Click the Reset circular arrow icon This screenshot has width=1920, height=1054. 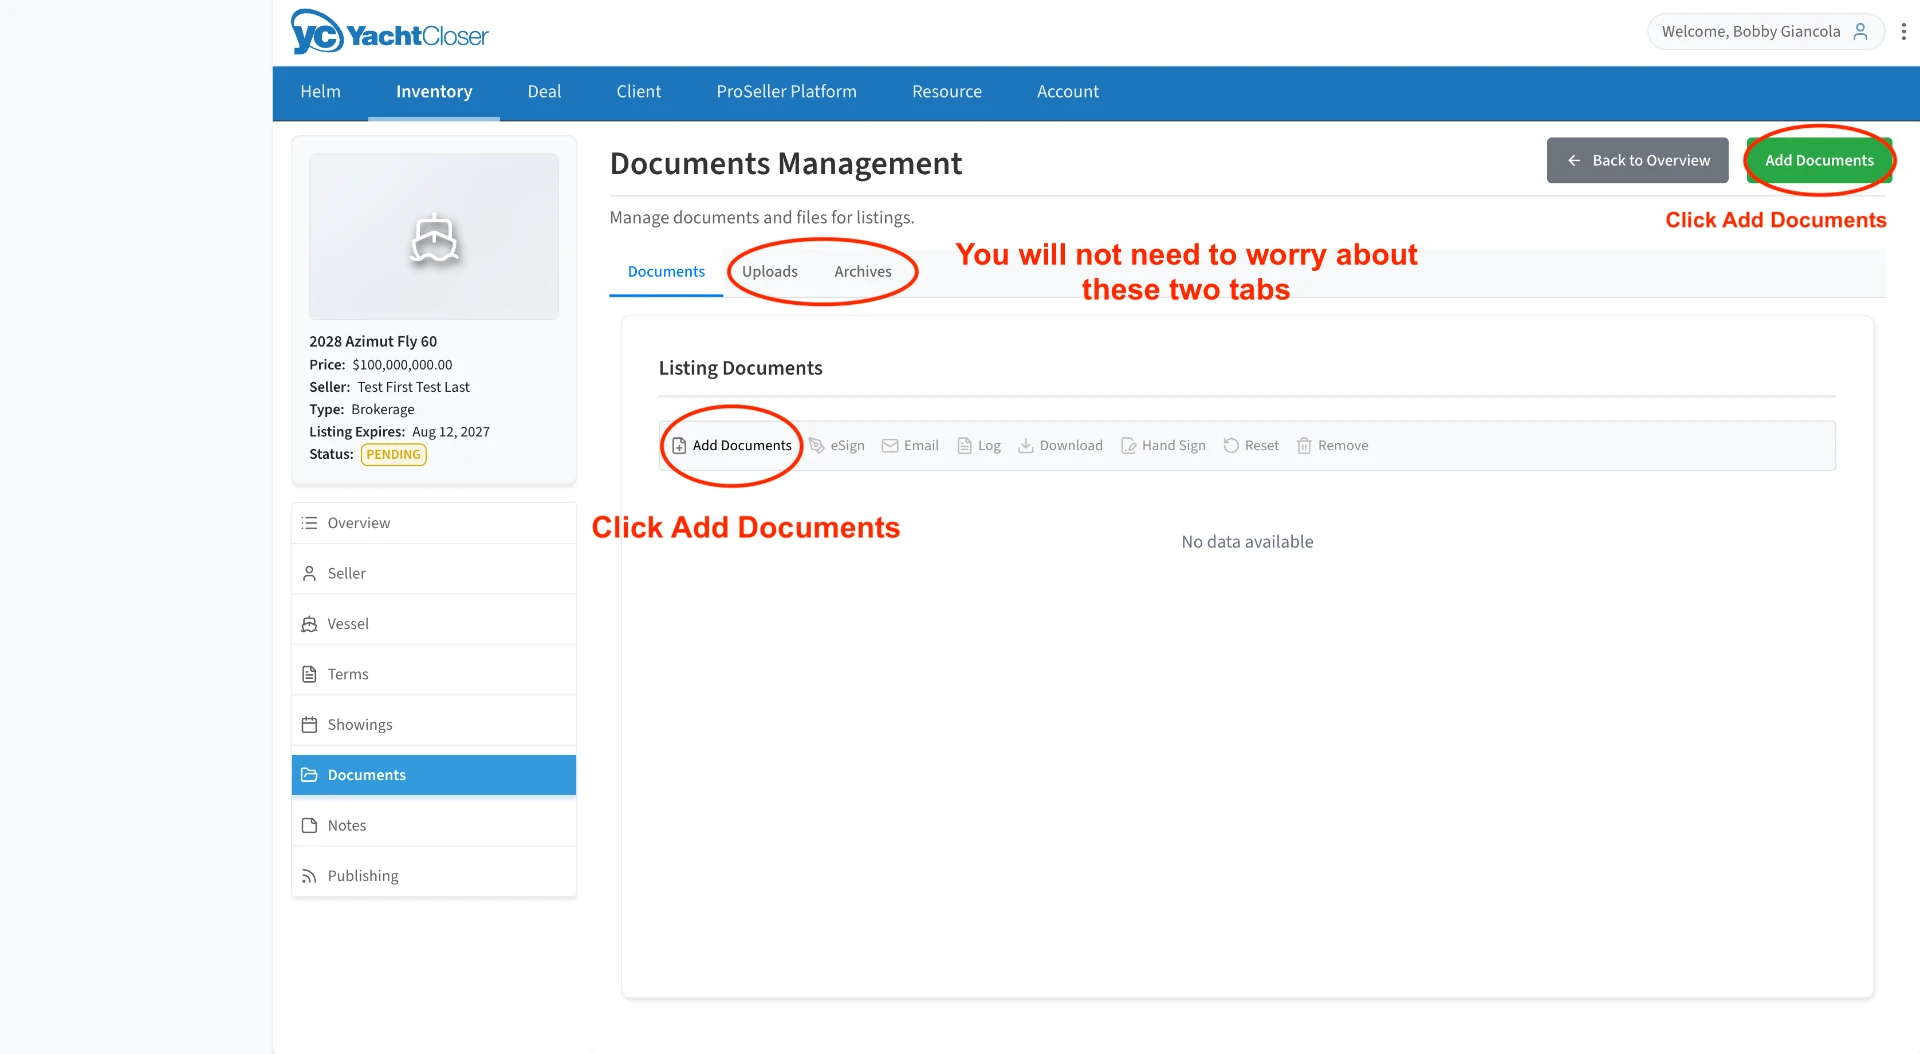click(x=1231, y=446)
